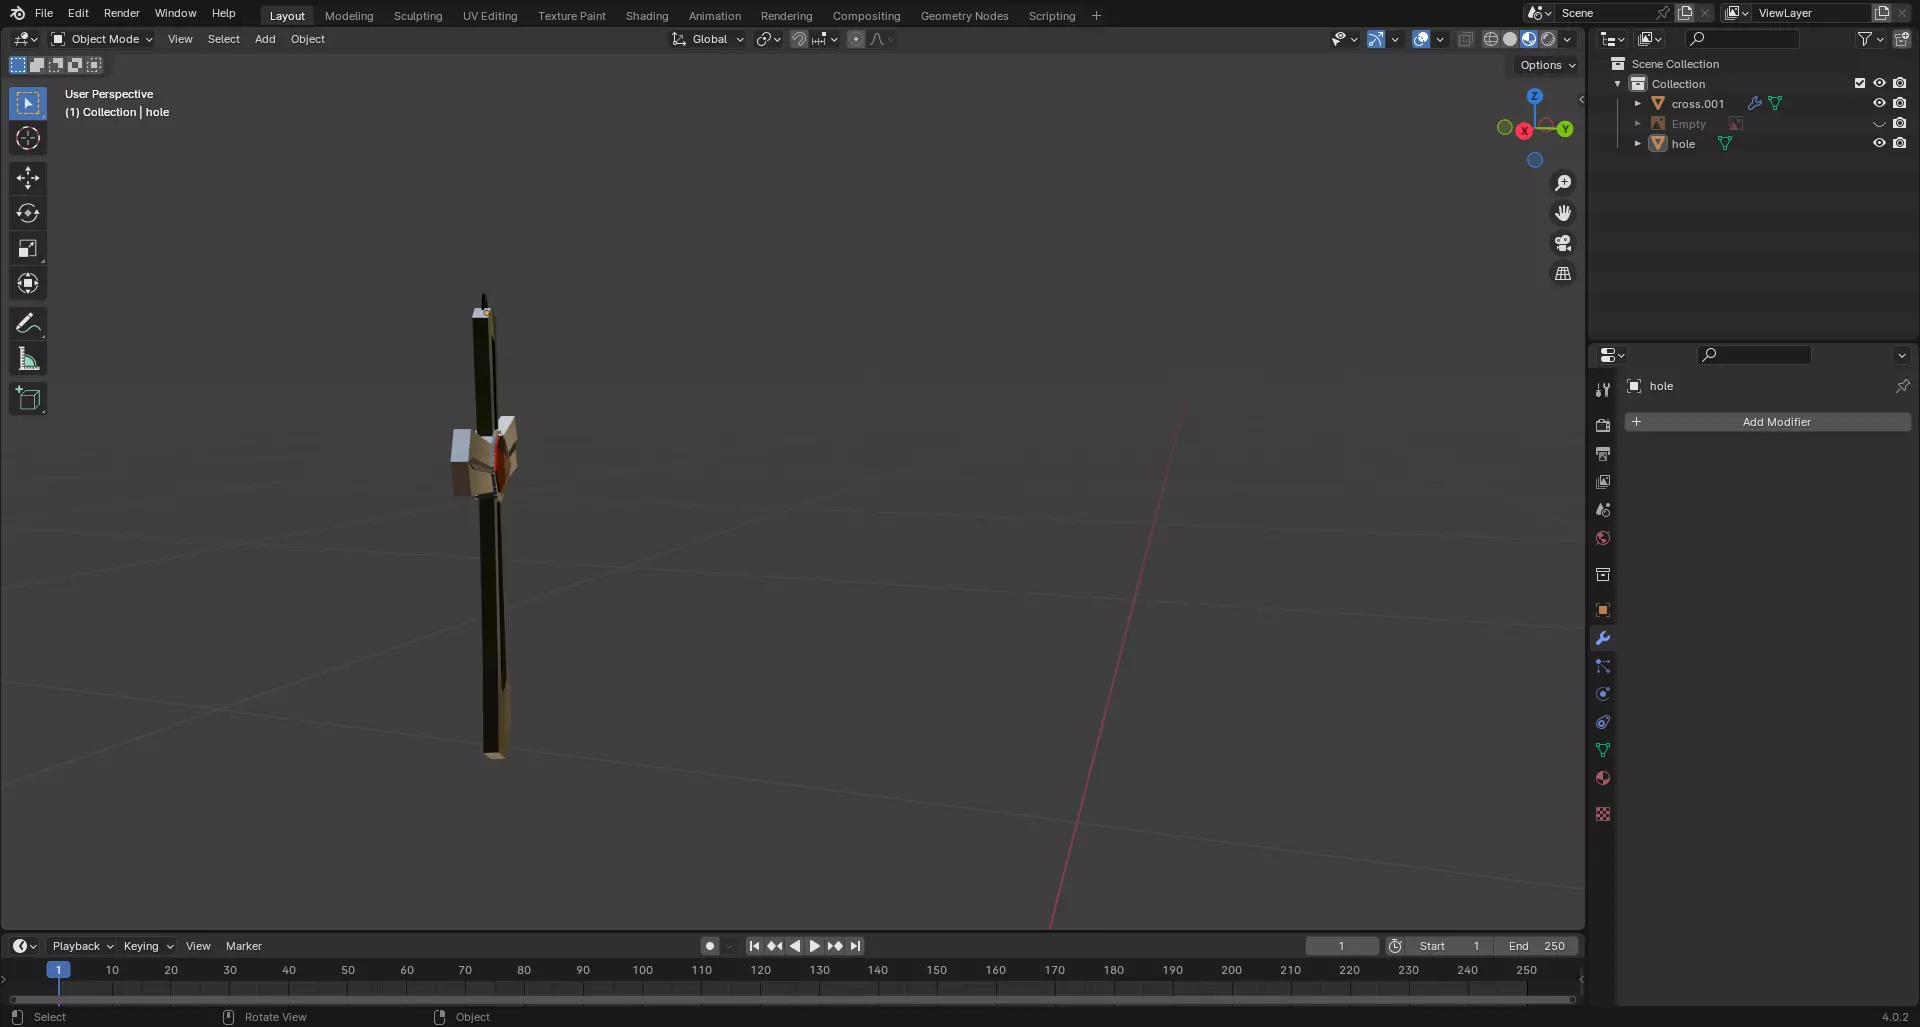
Task: Jump to the animation end frame
Action: coord(855,946)
